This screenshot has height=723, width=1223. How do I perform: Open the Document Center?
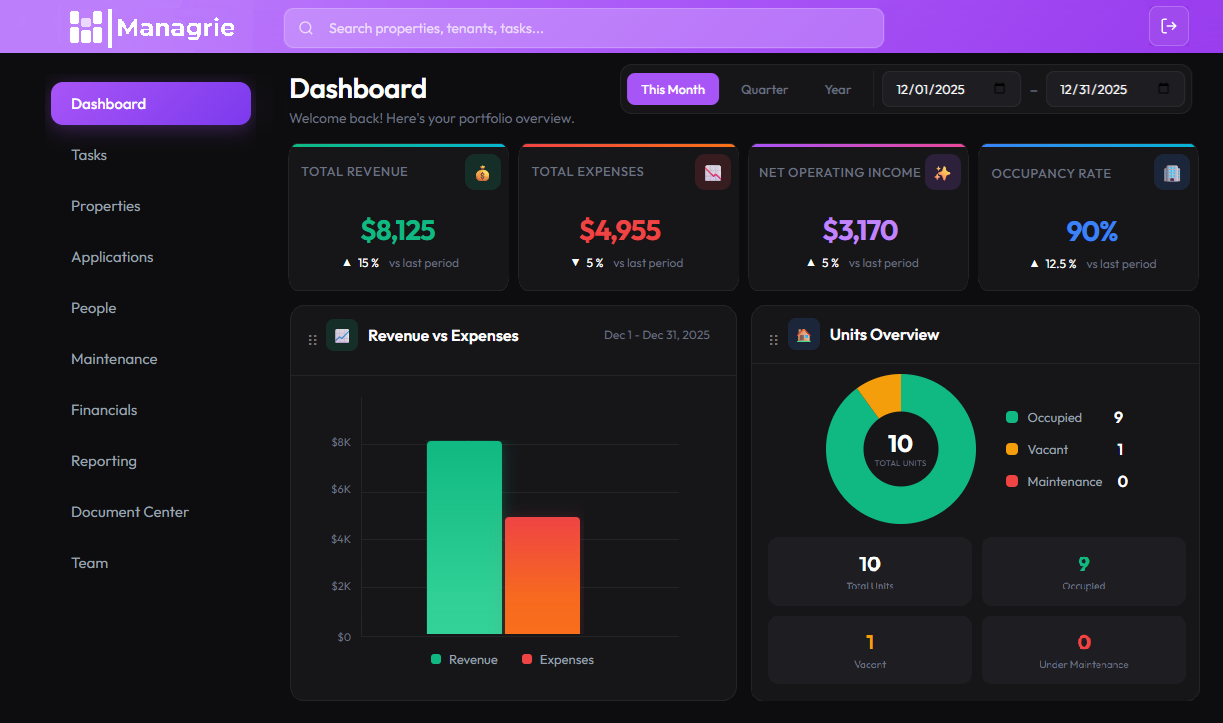click(x=130, y=511)
